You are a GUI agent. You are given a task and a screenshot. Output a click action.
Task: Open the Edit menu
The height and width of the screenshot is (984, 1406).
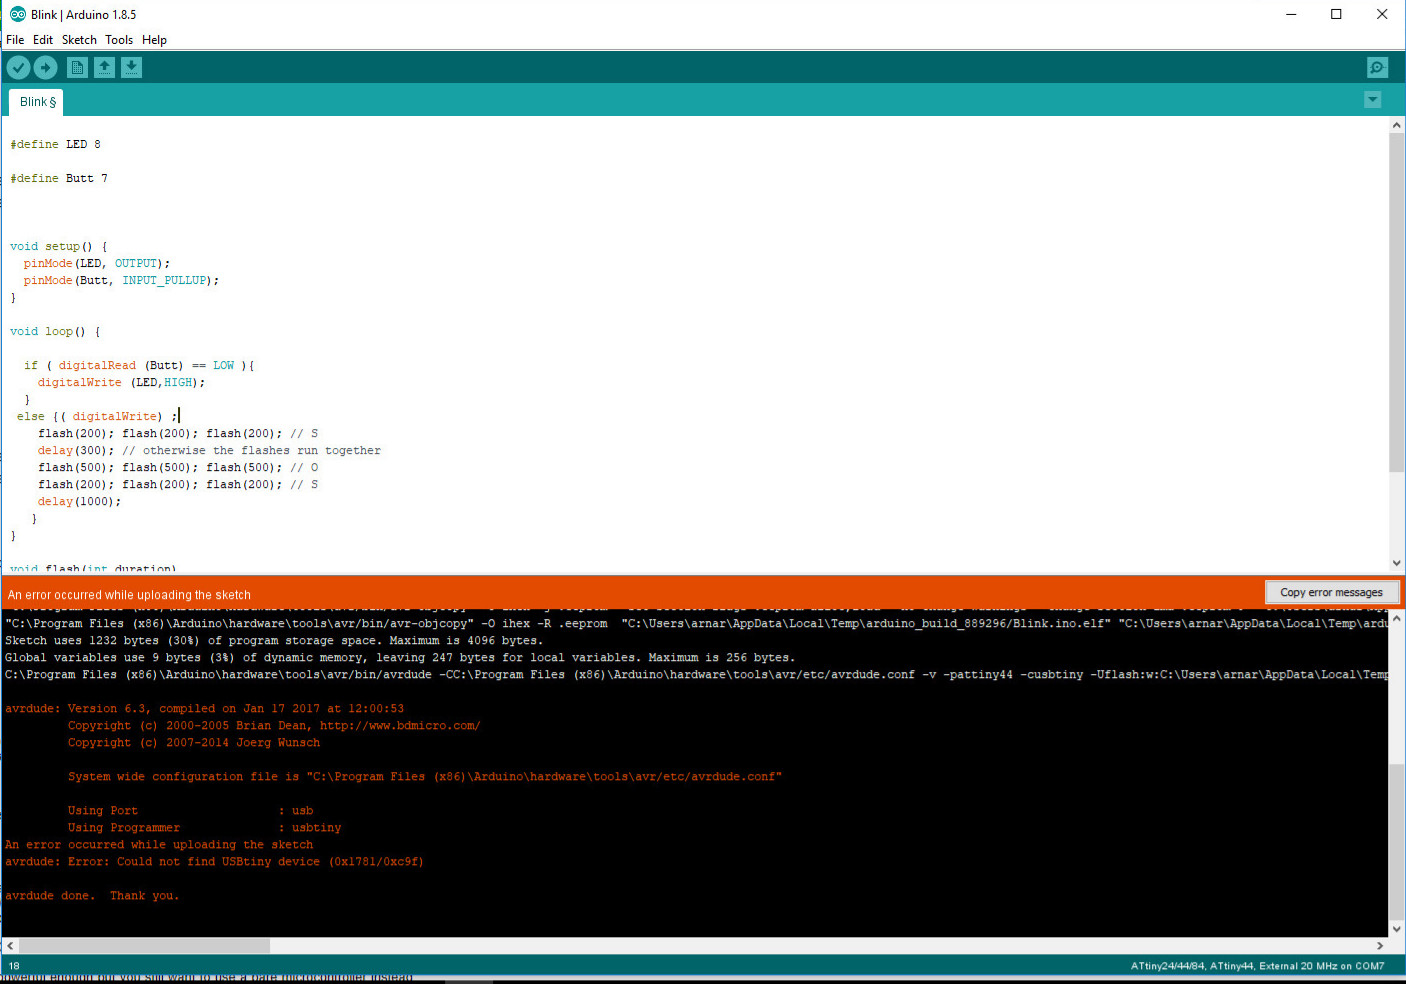[43, 40]
